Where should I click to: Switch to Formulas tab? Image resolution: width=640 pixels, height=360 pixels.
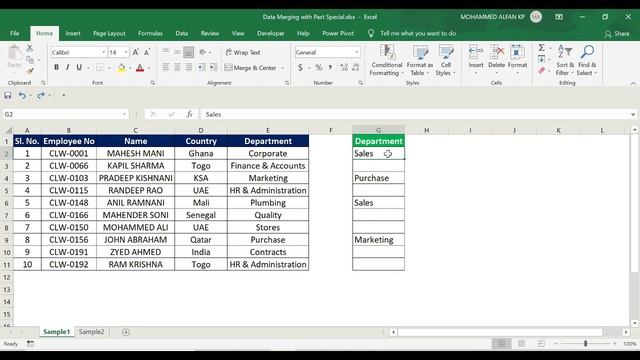[x=150, y=33]
